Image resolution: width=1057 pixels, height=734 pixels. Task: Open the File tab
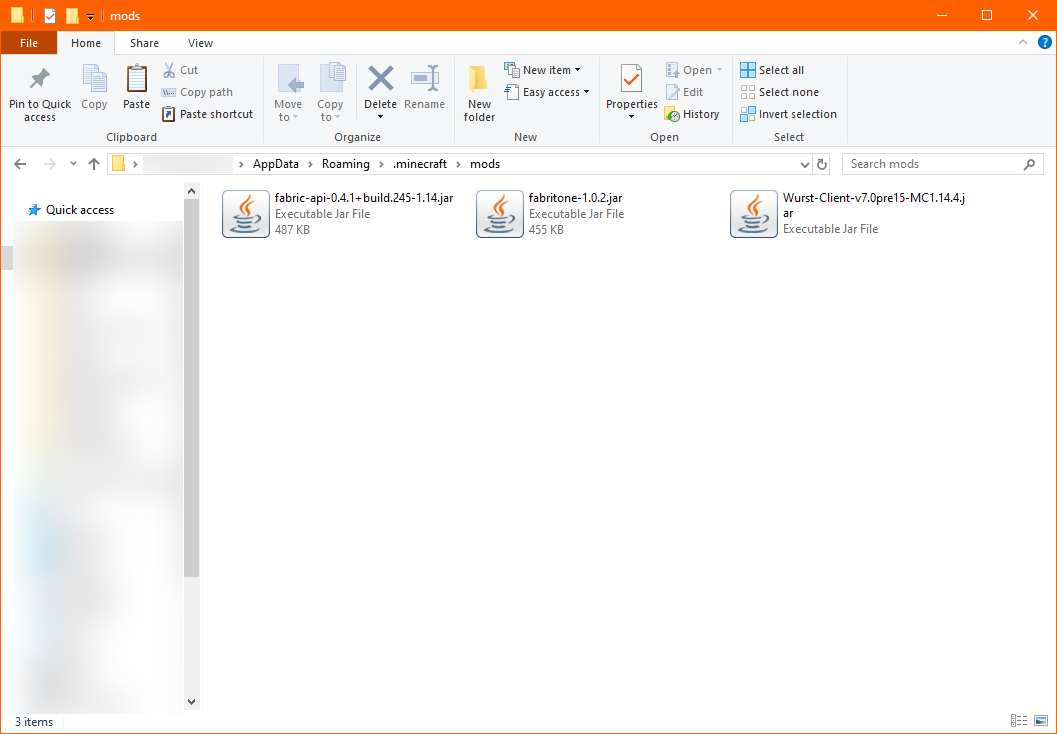tap(29, 43)
